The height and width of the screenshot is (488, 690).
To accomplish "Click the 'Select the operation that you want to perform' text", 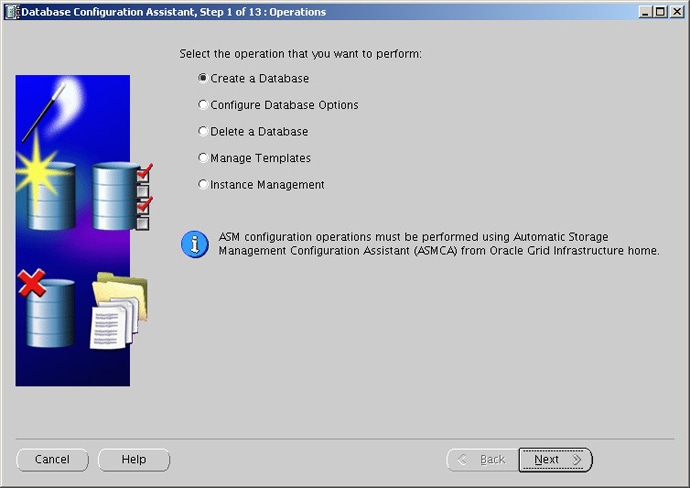I will [x=300, y=54].
